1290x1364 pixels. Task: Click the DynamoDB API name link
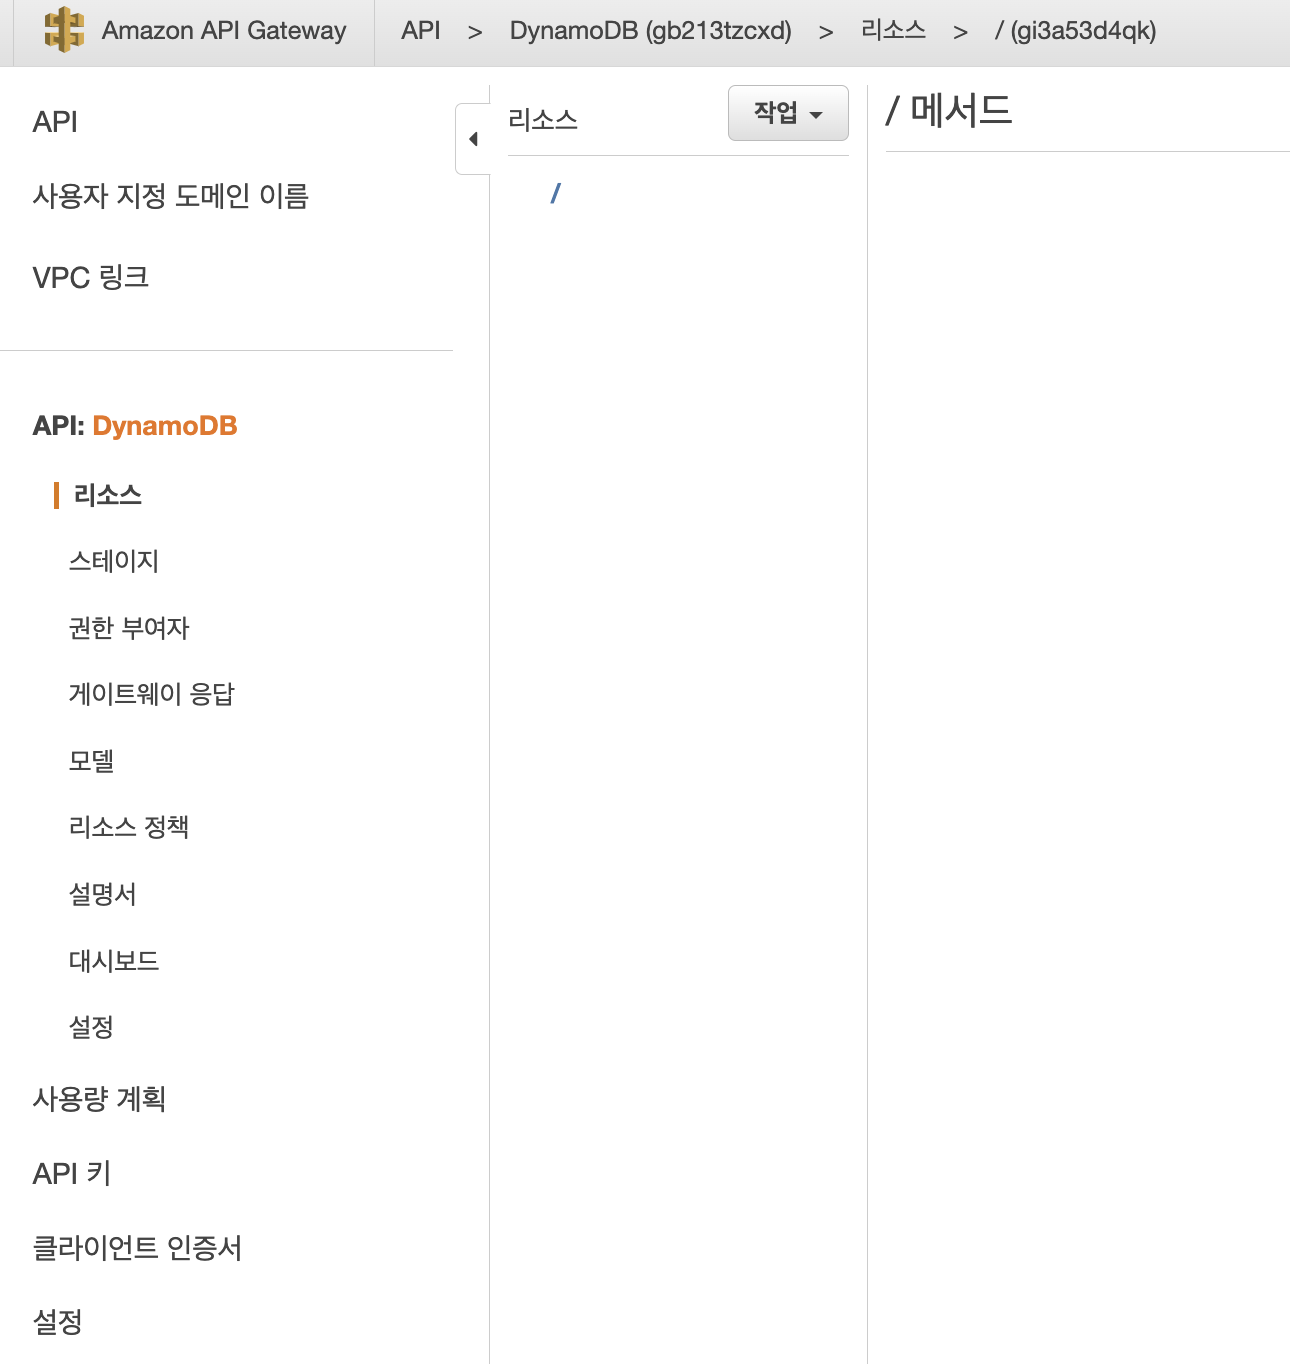(165, 426)
